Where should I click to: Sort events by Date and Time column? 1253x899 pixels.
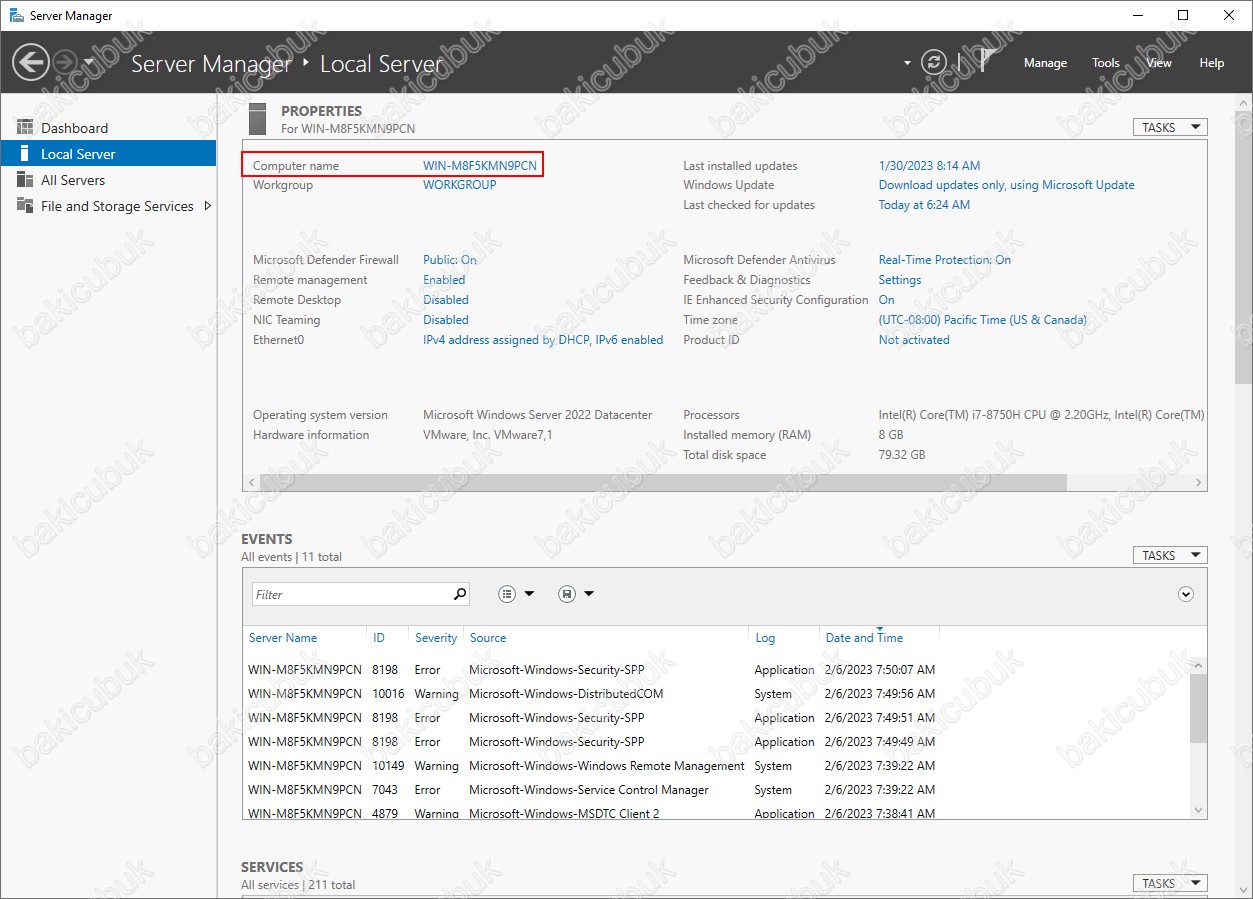864,638
